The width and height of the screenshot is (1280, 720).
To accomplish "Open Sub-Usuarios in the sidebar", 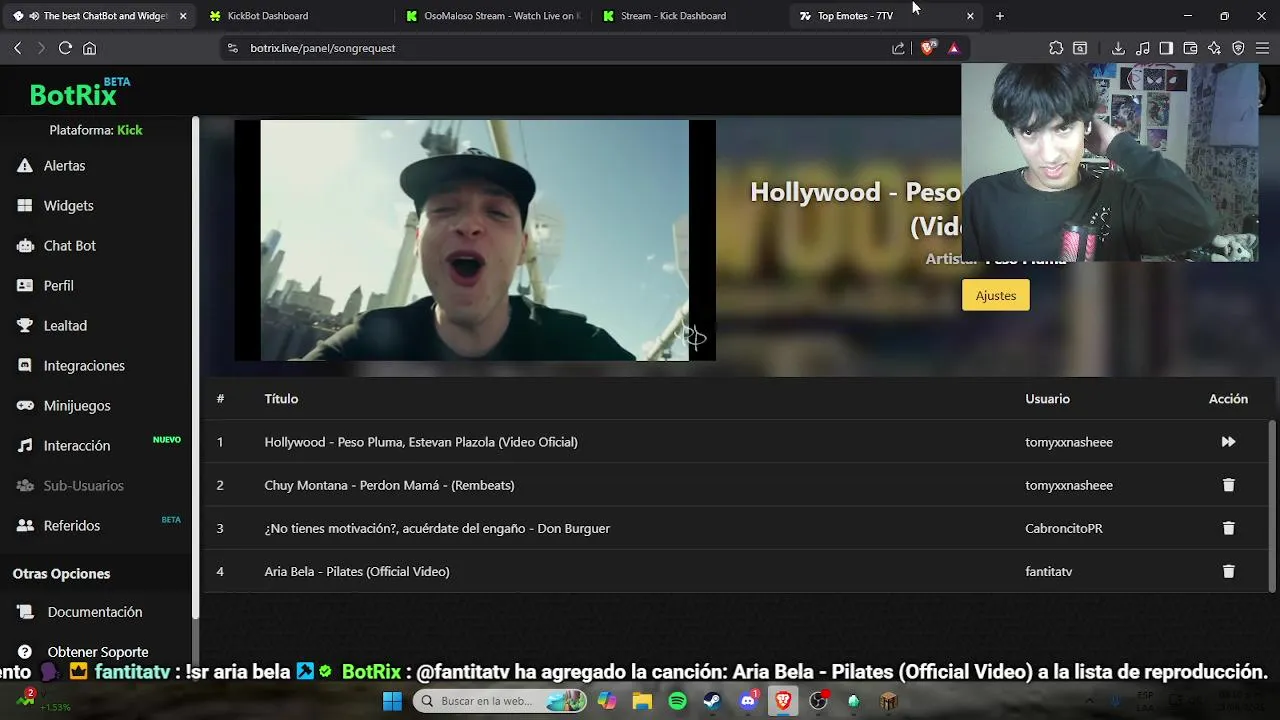I will point(83,486).
